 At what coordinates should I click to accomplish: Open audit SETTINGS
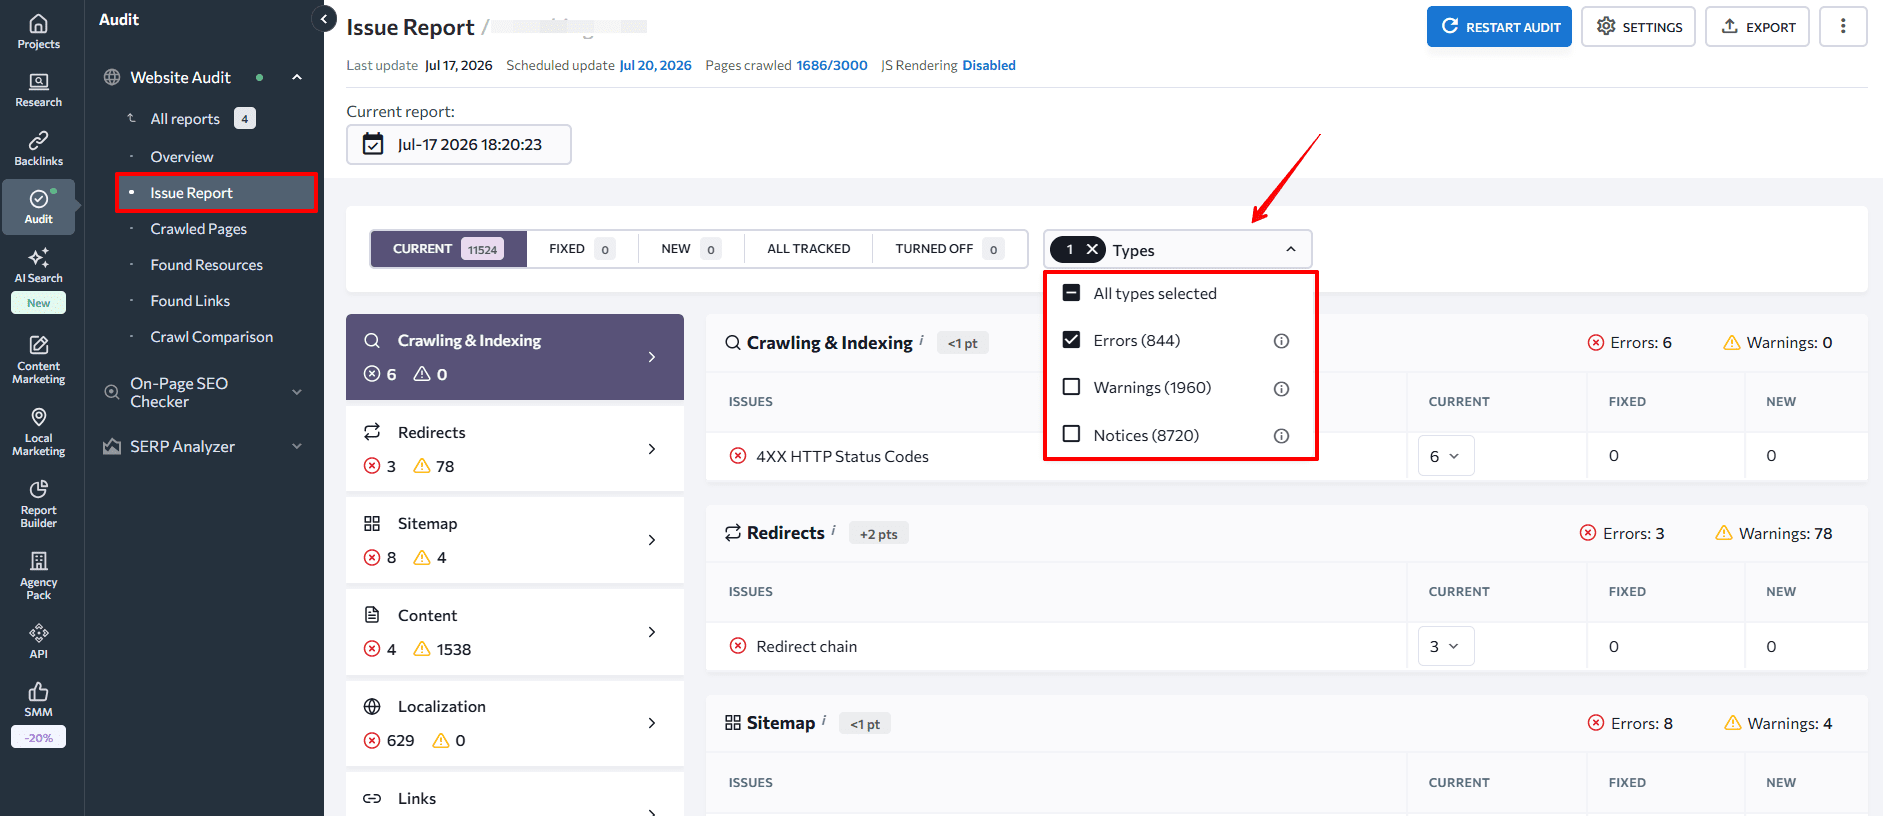click(1638, 27)
